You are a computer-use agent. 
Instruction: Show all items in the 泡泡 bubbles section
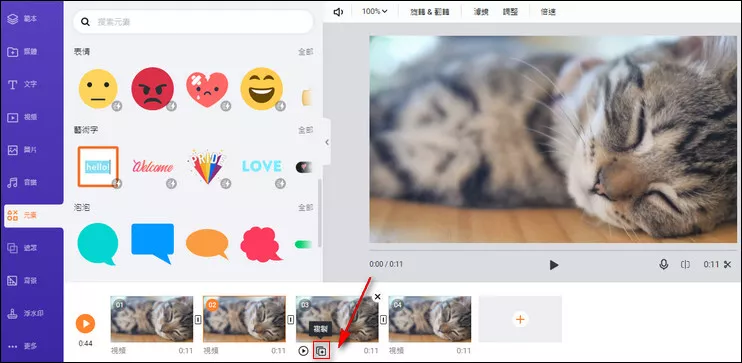click(305, 208)
